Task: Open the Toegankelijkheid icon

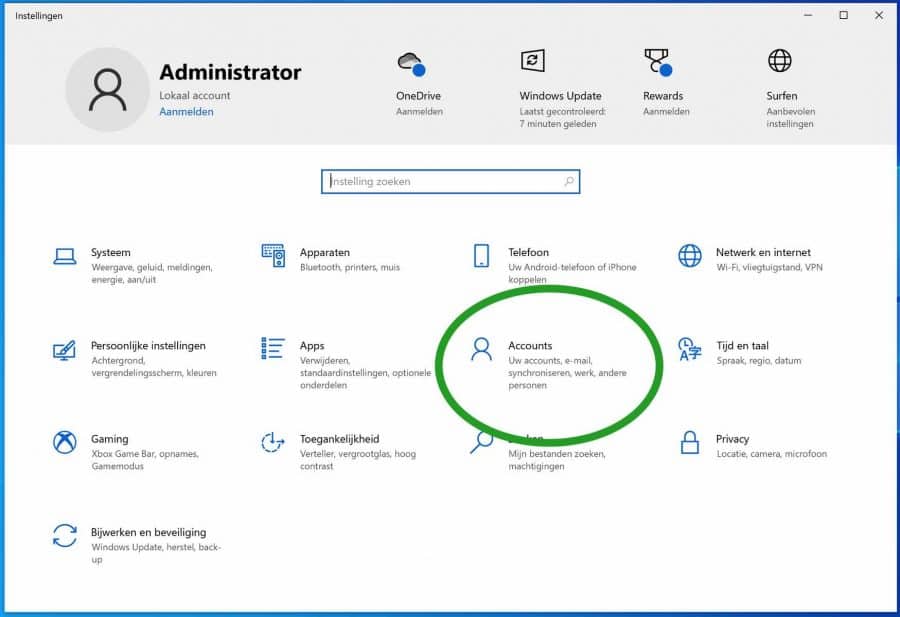Action: pos(273,443)
